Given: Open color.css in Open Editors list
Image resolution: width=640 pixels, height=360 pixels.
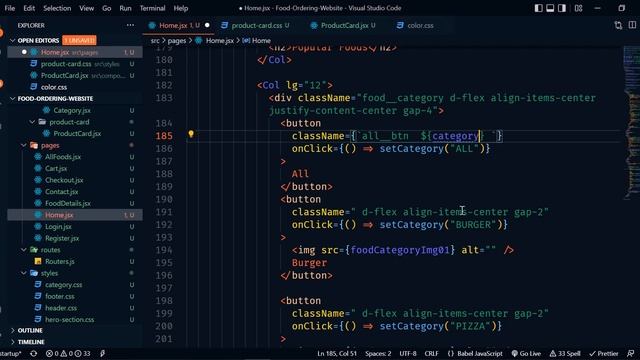Looking at the screenshot, I should coord(75,87).
